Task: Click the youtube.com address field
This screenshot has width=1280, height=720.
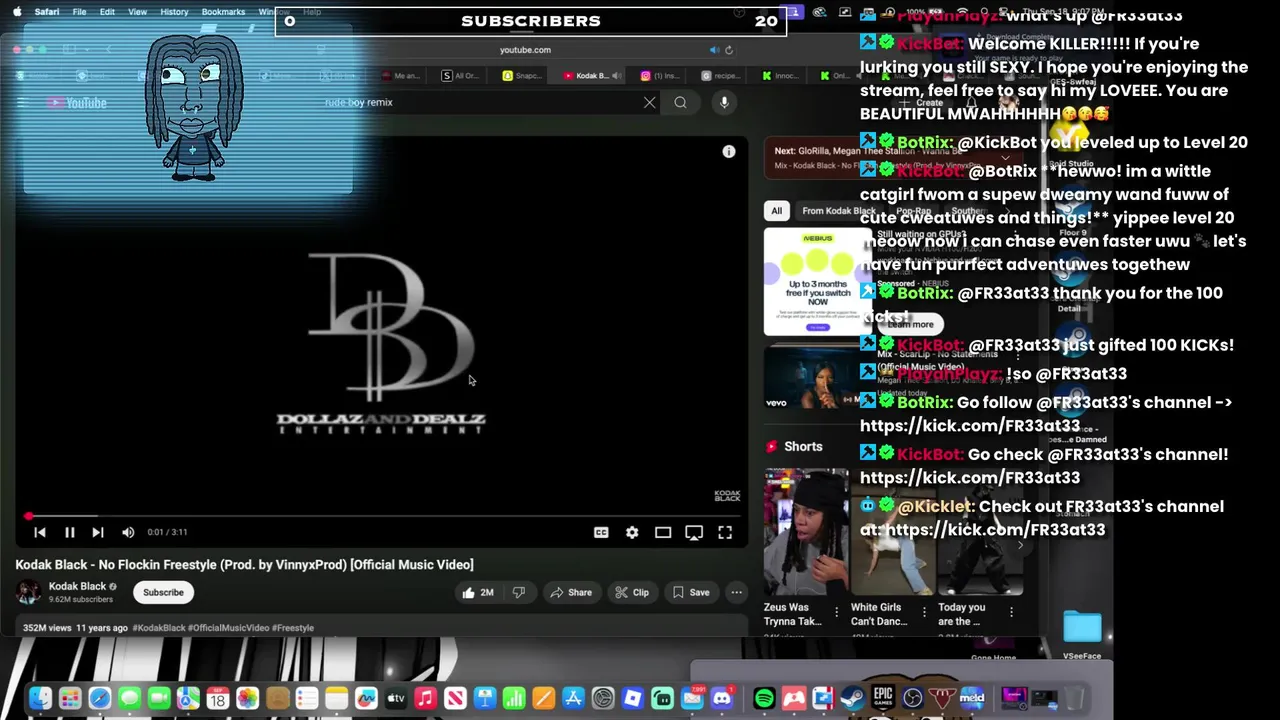Action: (525, 50)
